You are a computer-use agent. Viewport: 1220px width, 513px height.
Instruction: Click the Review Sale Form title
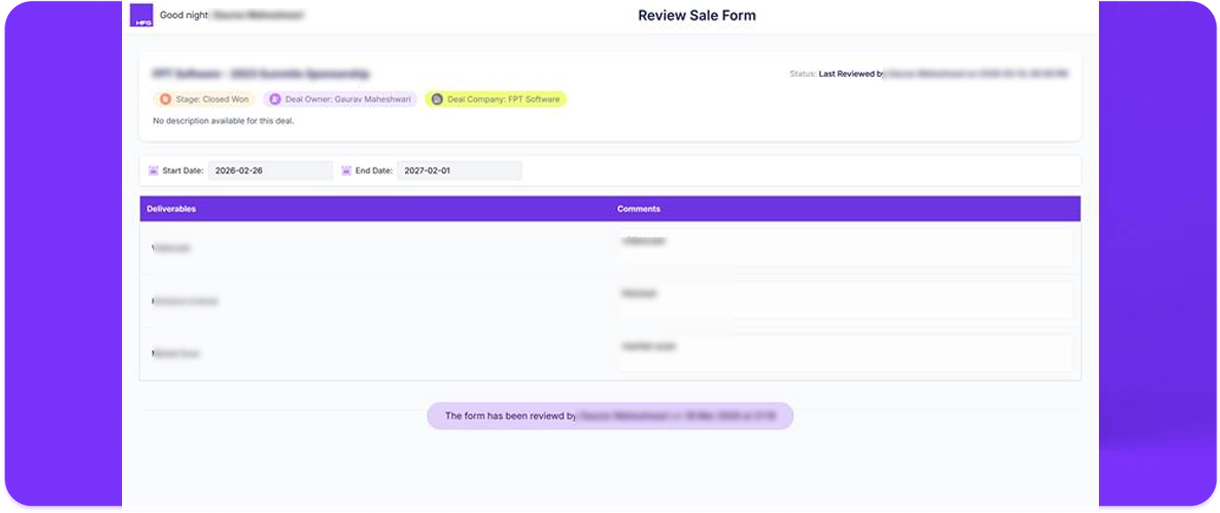[697, 15]
